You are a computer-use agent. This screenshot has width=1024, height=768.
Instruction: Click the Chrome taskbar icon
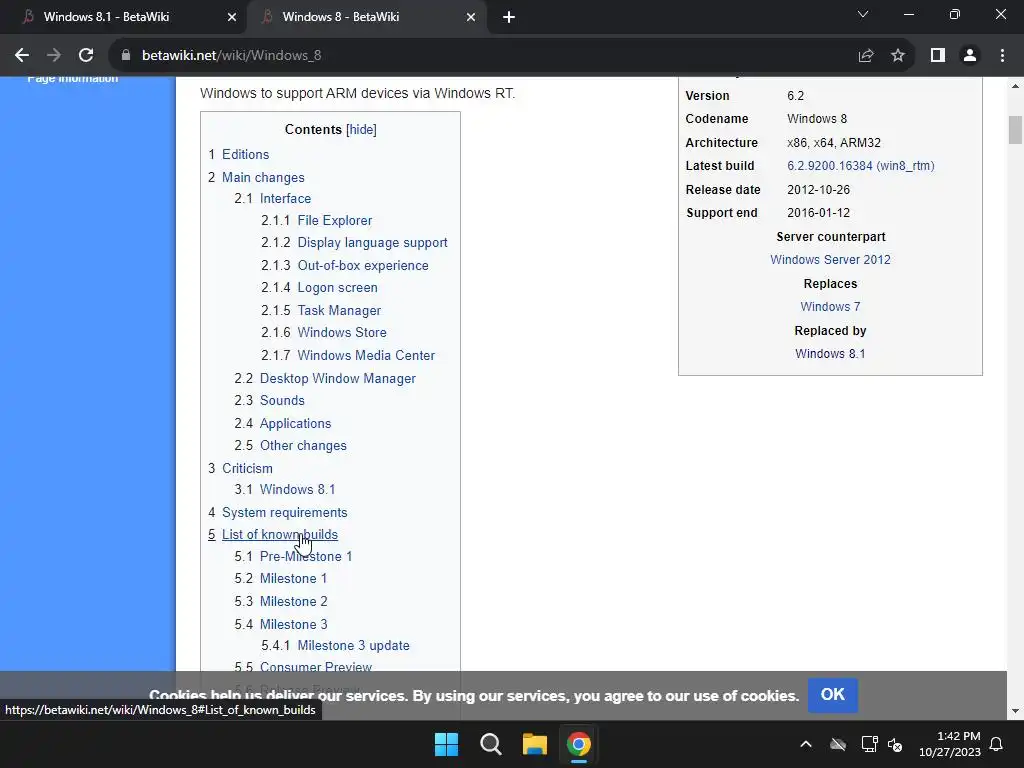point(579,744)
